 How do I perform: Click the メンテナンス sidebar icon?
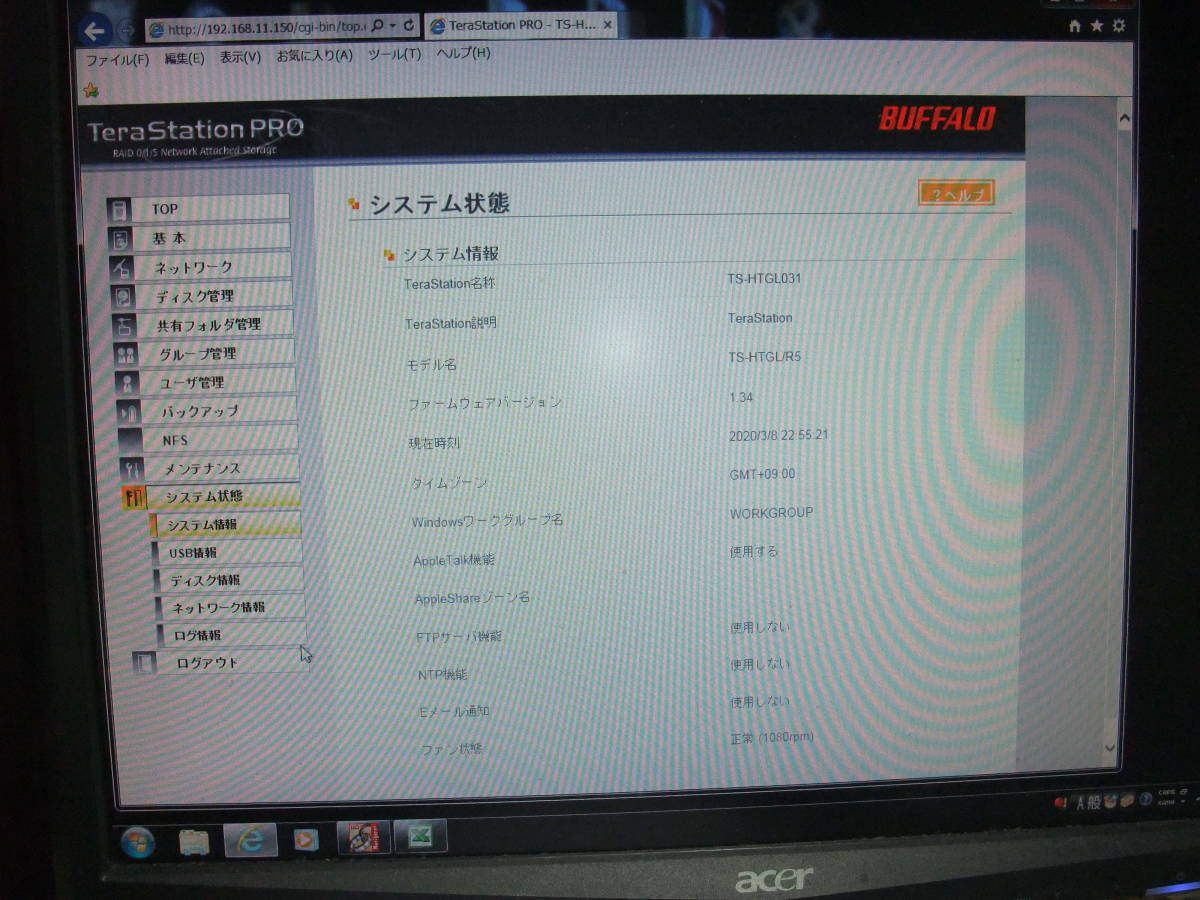pyautogui.click(x=131, y=468)
